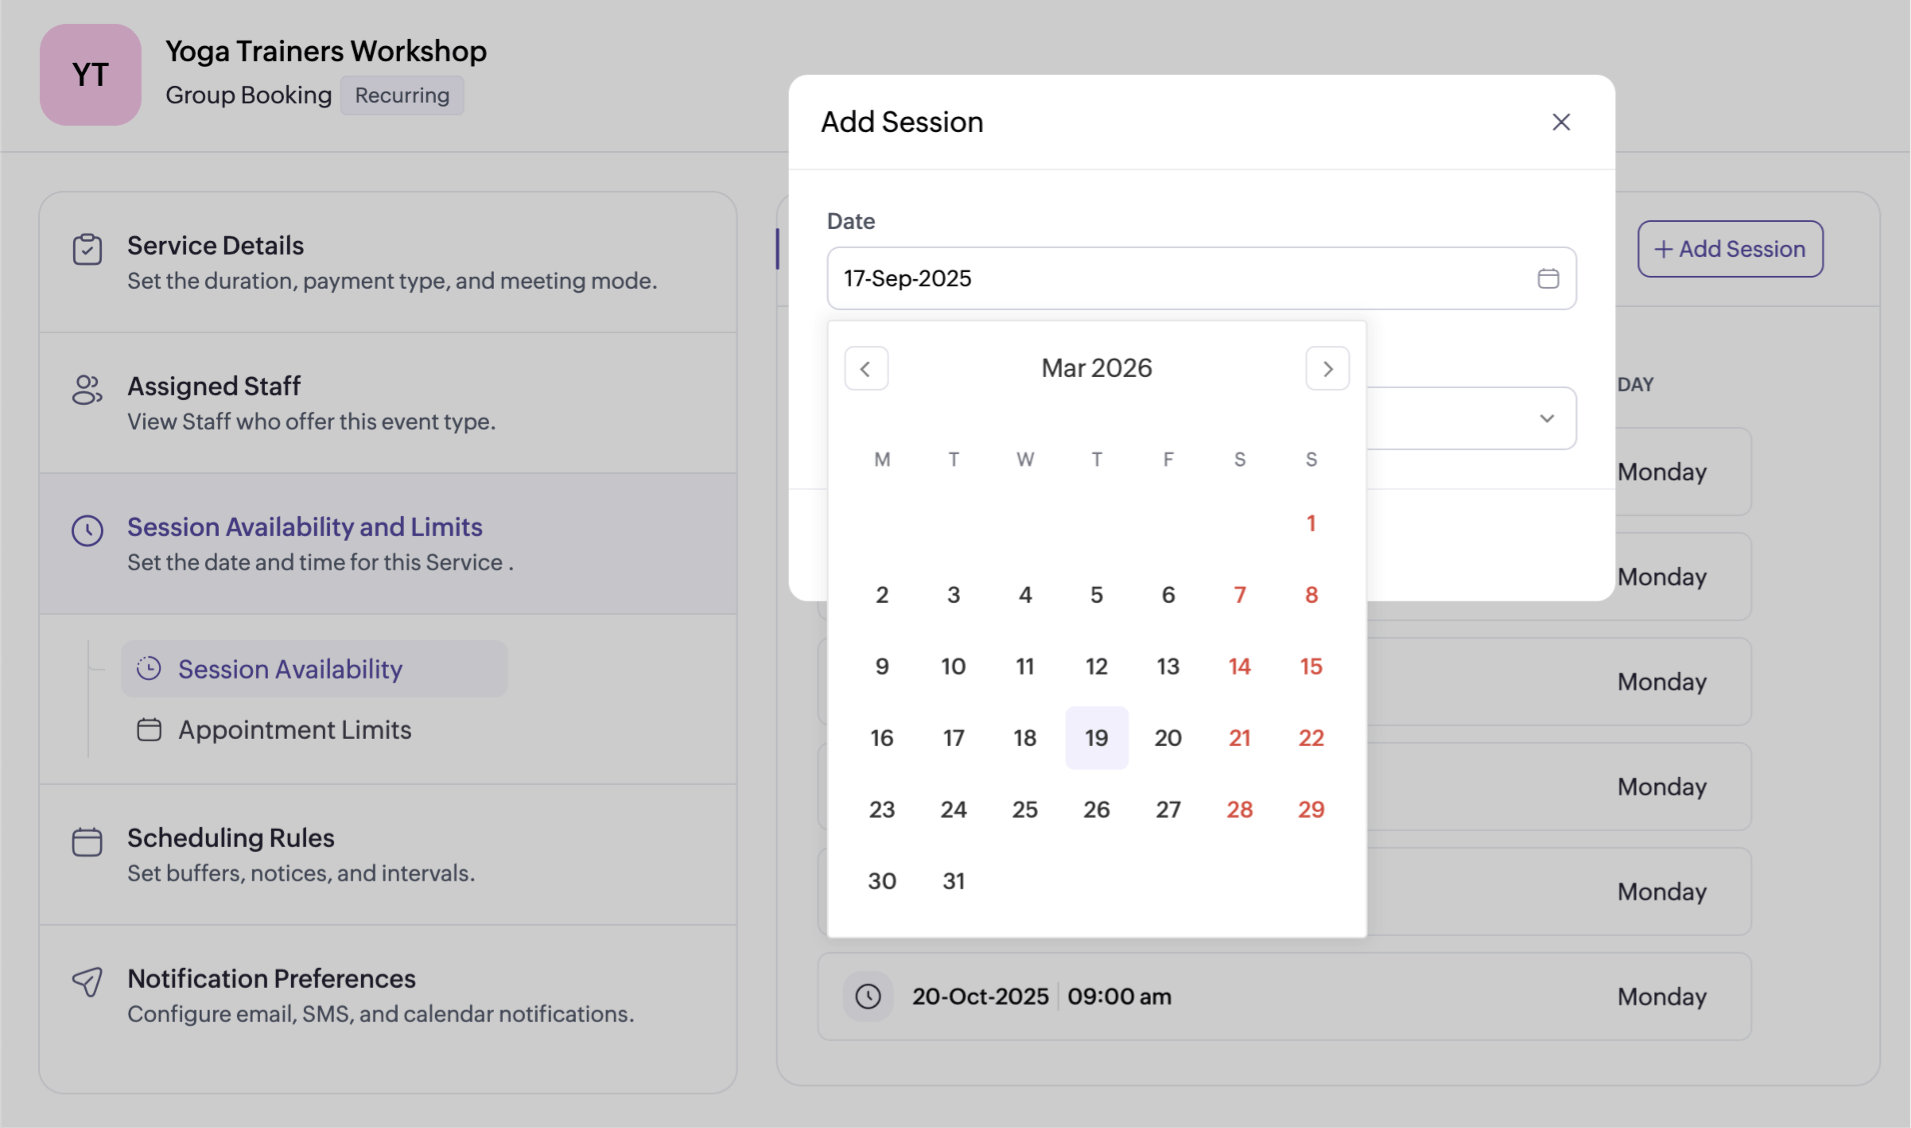This screenshot has height=1128, width=1911.
Task: Open Appointment Limits from the sidebar
Action: 294,729
